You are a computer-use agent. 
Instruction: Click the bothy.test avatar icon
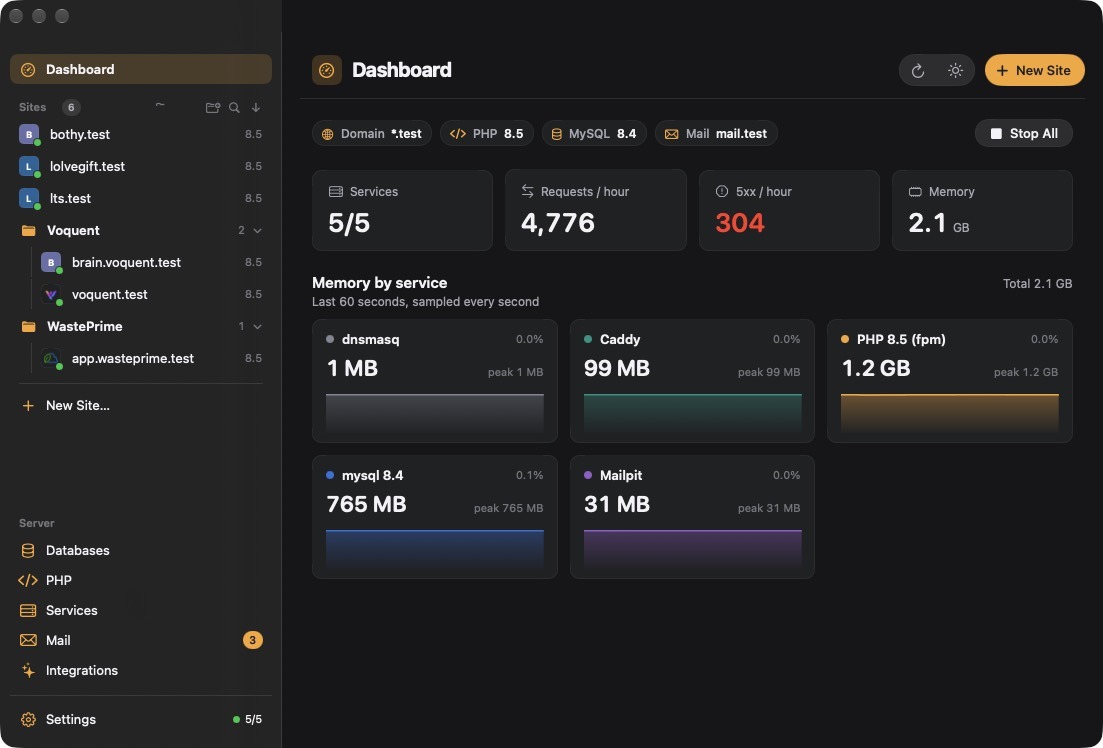(x=29, y=134)
